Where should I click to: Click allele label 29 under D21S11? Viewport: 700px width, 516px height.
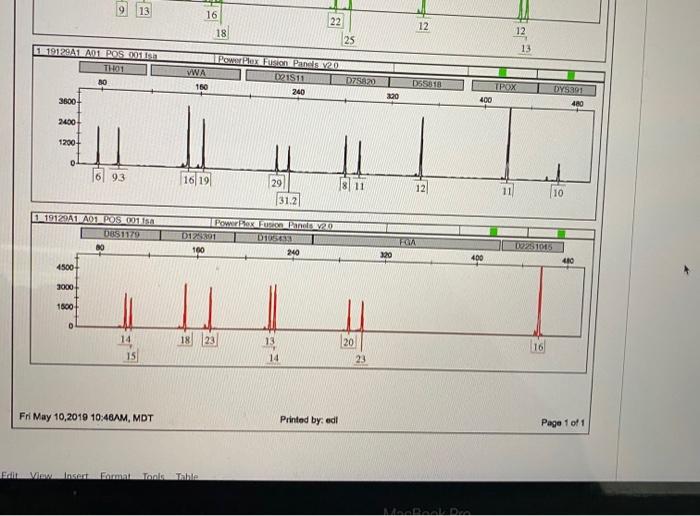click(x=276, y=183)
